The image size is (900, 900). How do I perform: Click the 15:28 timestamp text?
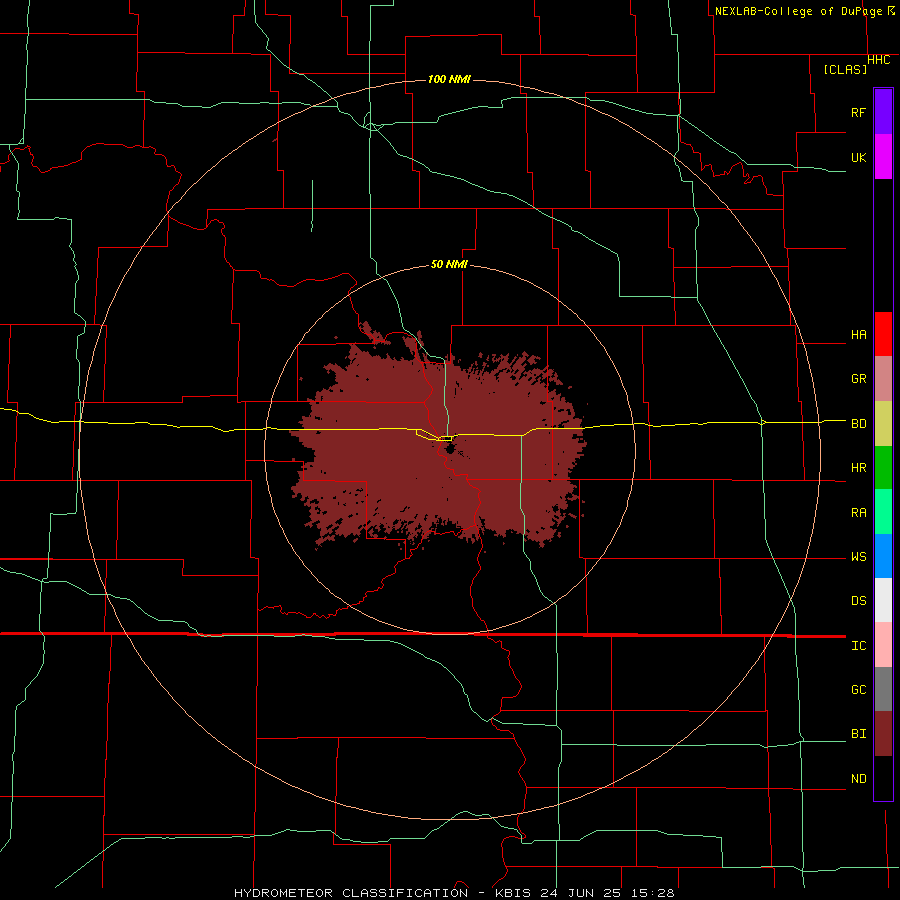click(x=651, y=893)
